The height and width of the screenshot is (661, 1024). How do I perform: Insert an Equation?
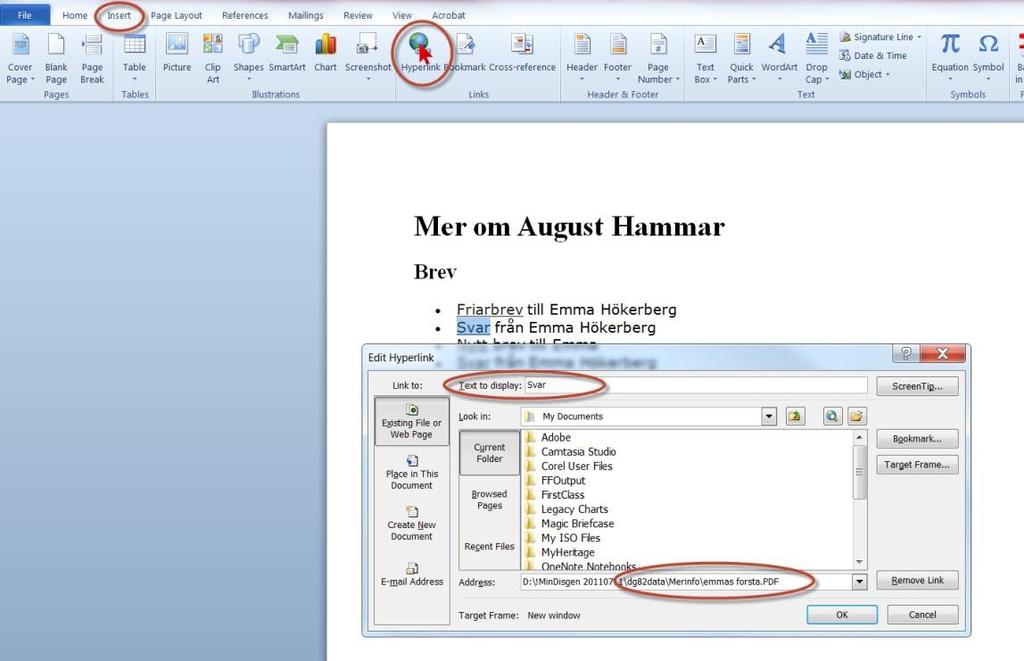point(950,56)
